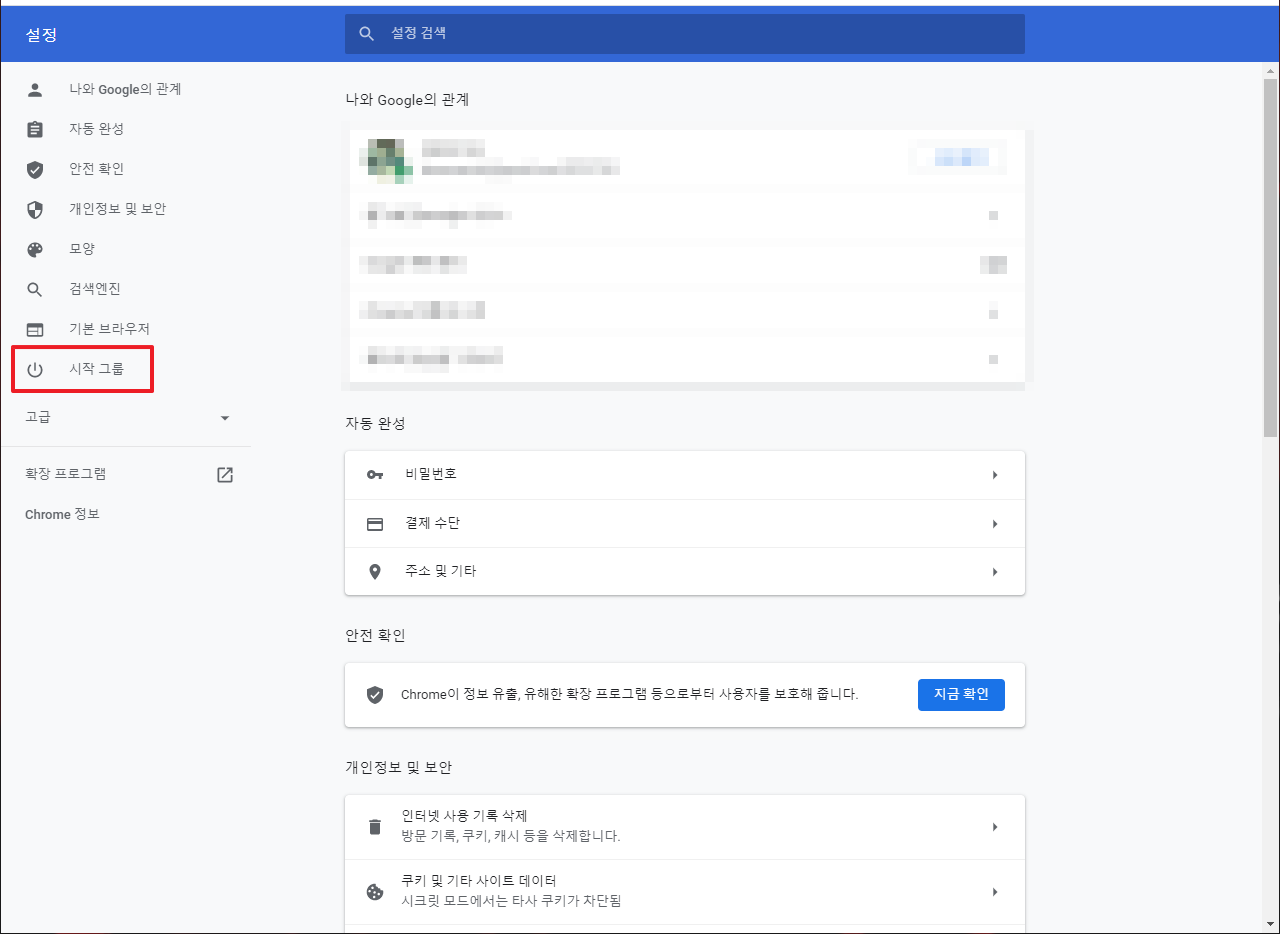This screenshot has width=1280, height=934.
Task: Open the 인터넷 사용 기록 삭제 row arrow
Action: pos(995,827)
